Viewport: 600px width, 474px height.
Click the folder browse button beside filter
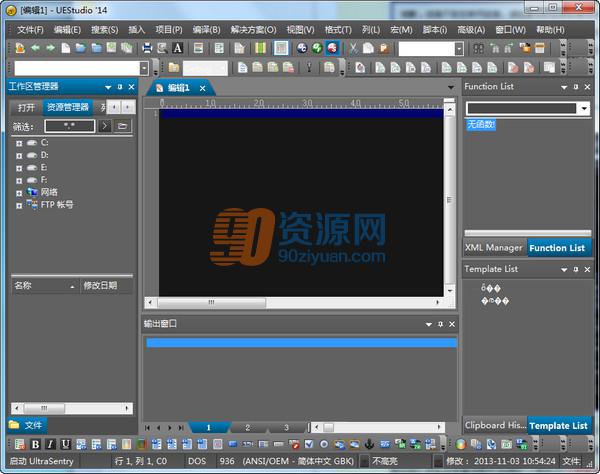122,126
